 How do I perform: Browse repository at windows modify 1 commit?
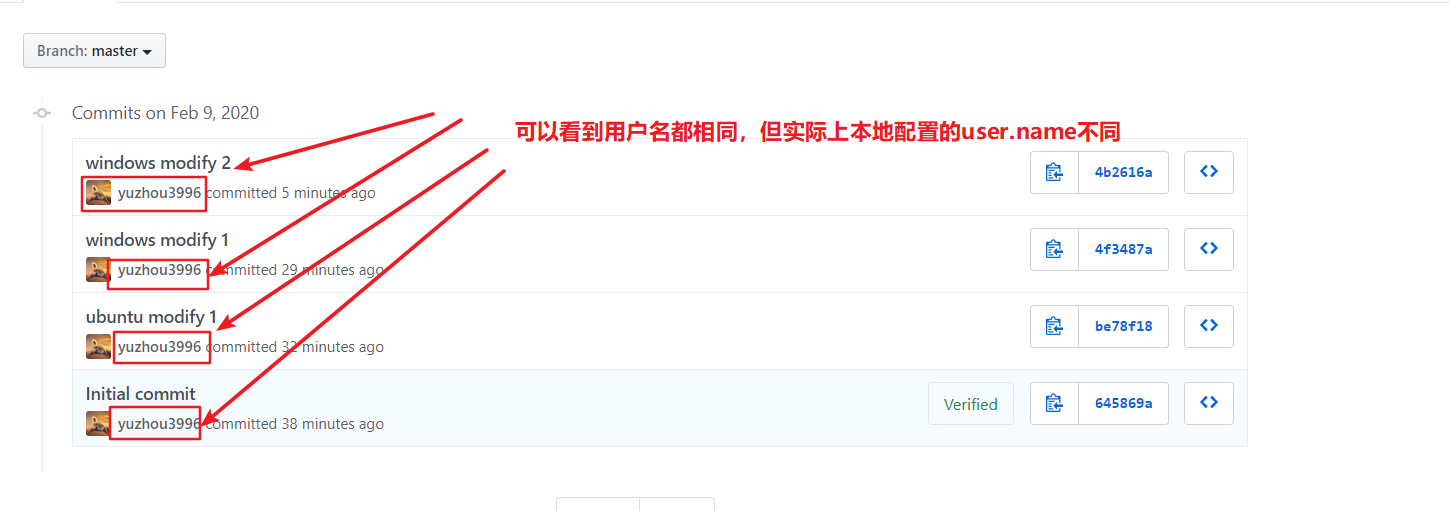(1209, 249)
